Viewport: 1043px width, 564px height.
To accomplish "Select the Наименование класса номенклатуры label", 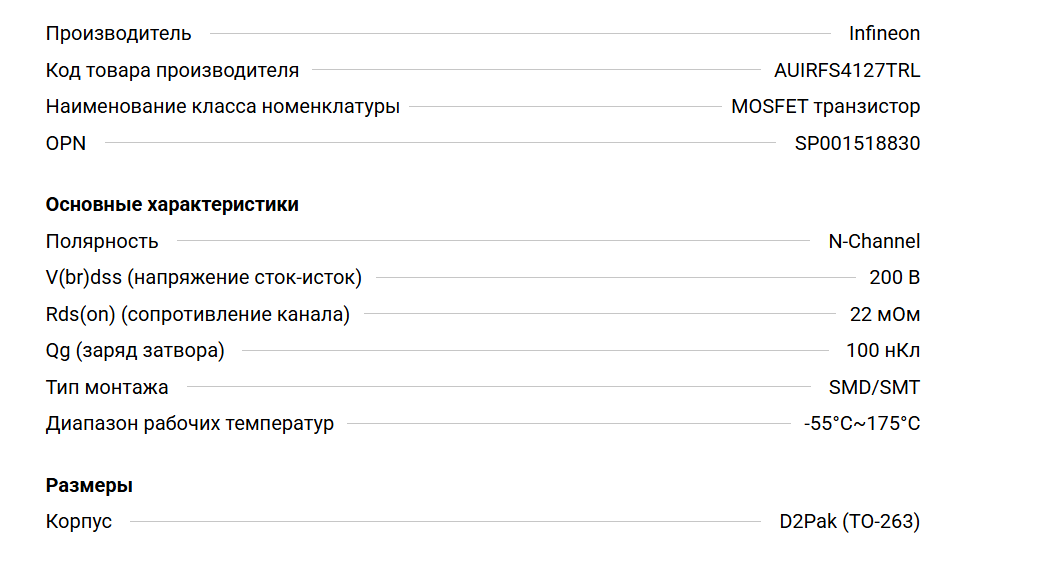I will pos(222,106).
